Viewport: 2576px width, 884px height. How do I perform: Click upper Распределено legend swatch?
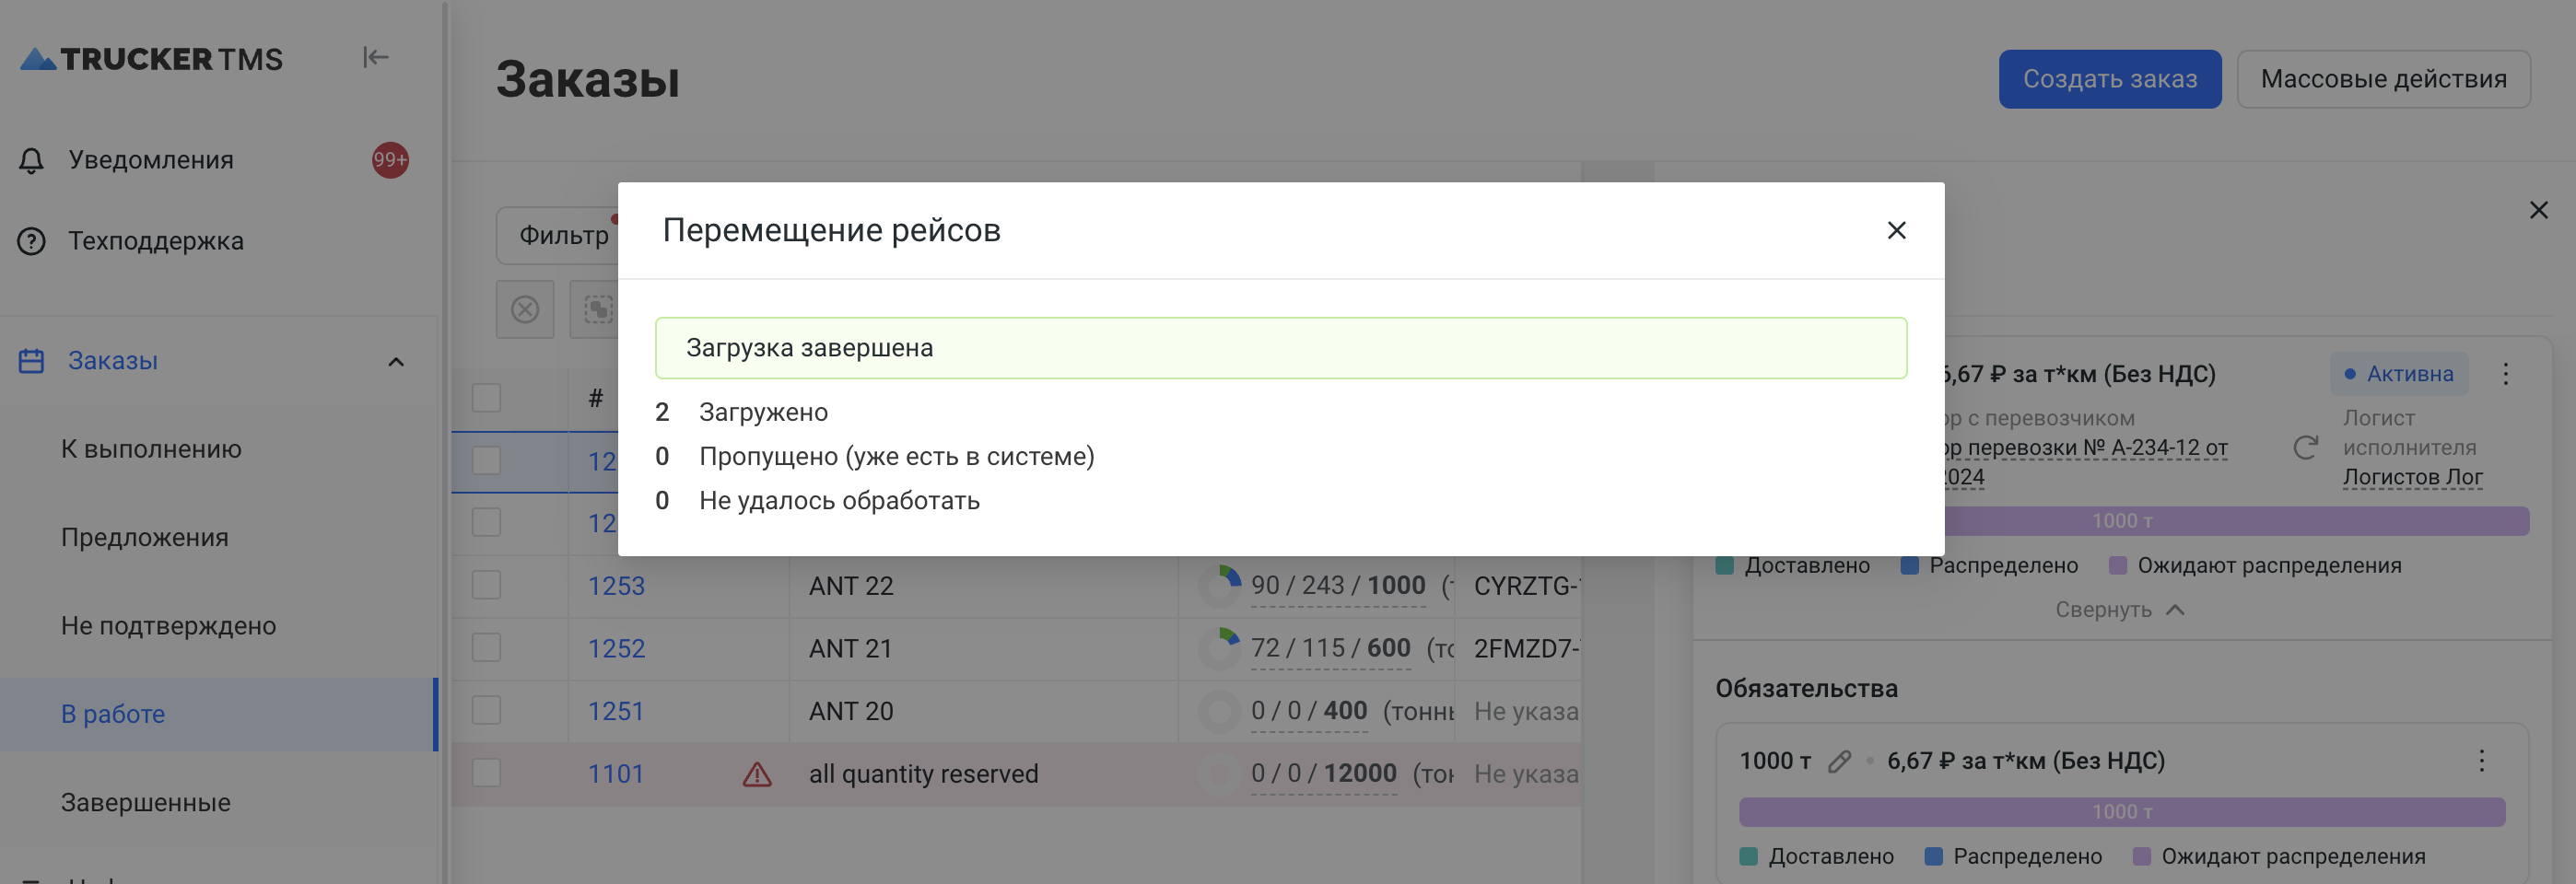(1910, 566)
